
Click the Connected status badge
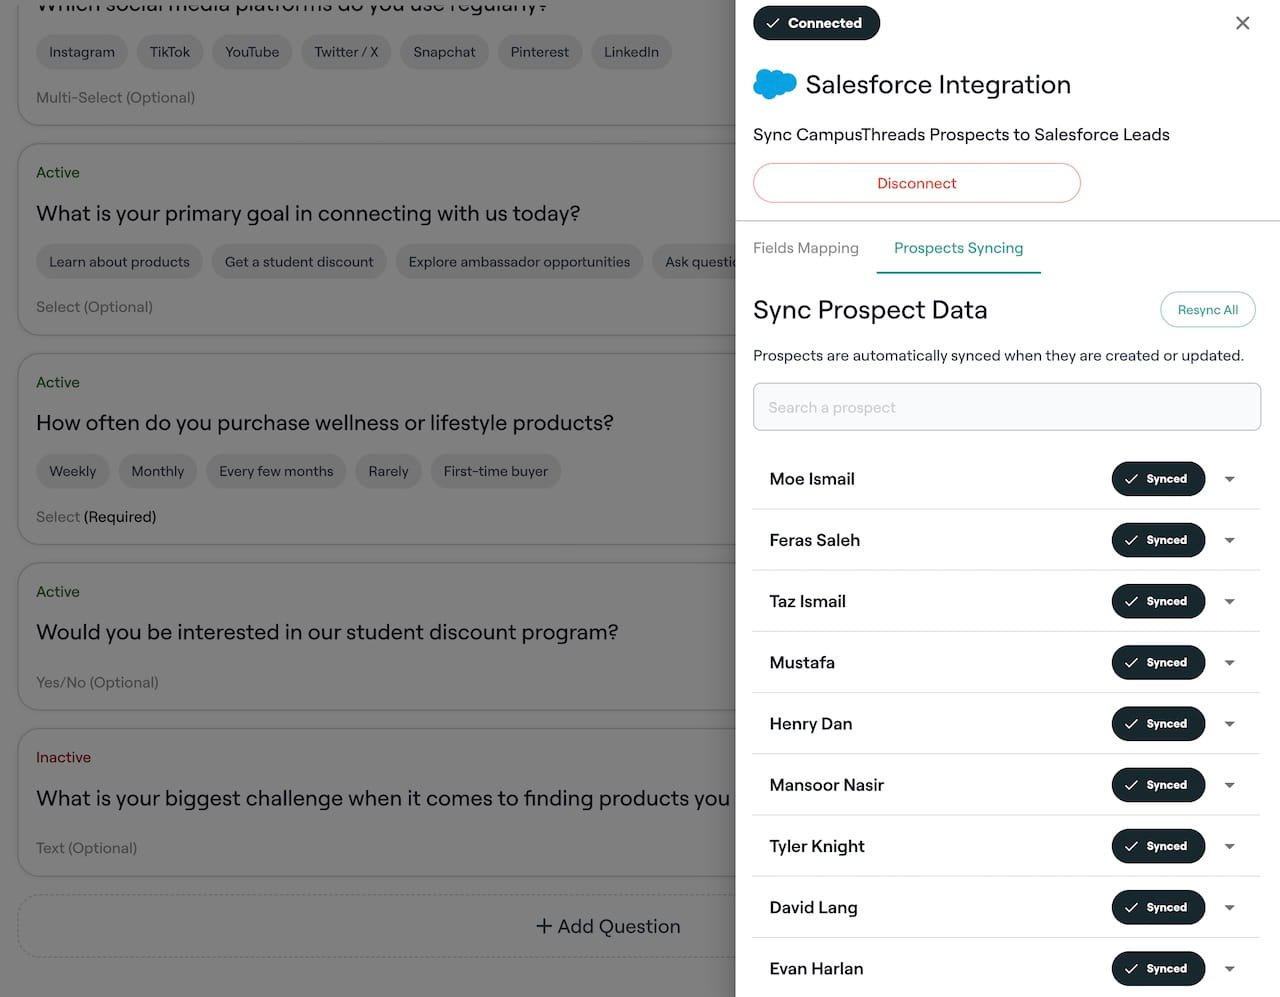click(x=816, y=23)
